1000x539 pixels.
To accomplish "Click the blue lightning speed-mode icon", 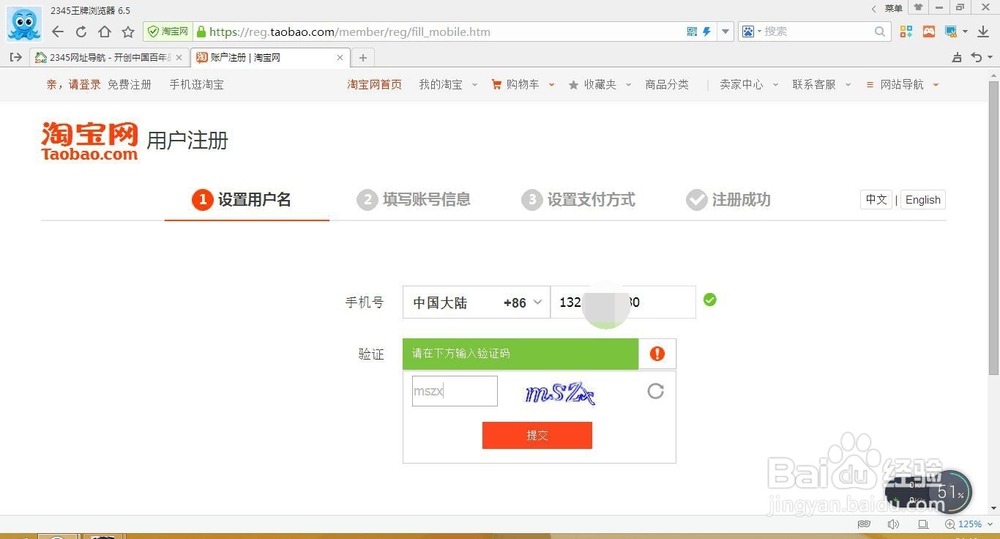I will tap(707, 31).
